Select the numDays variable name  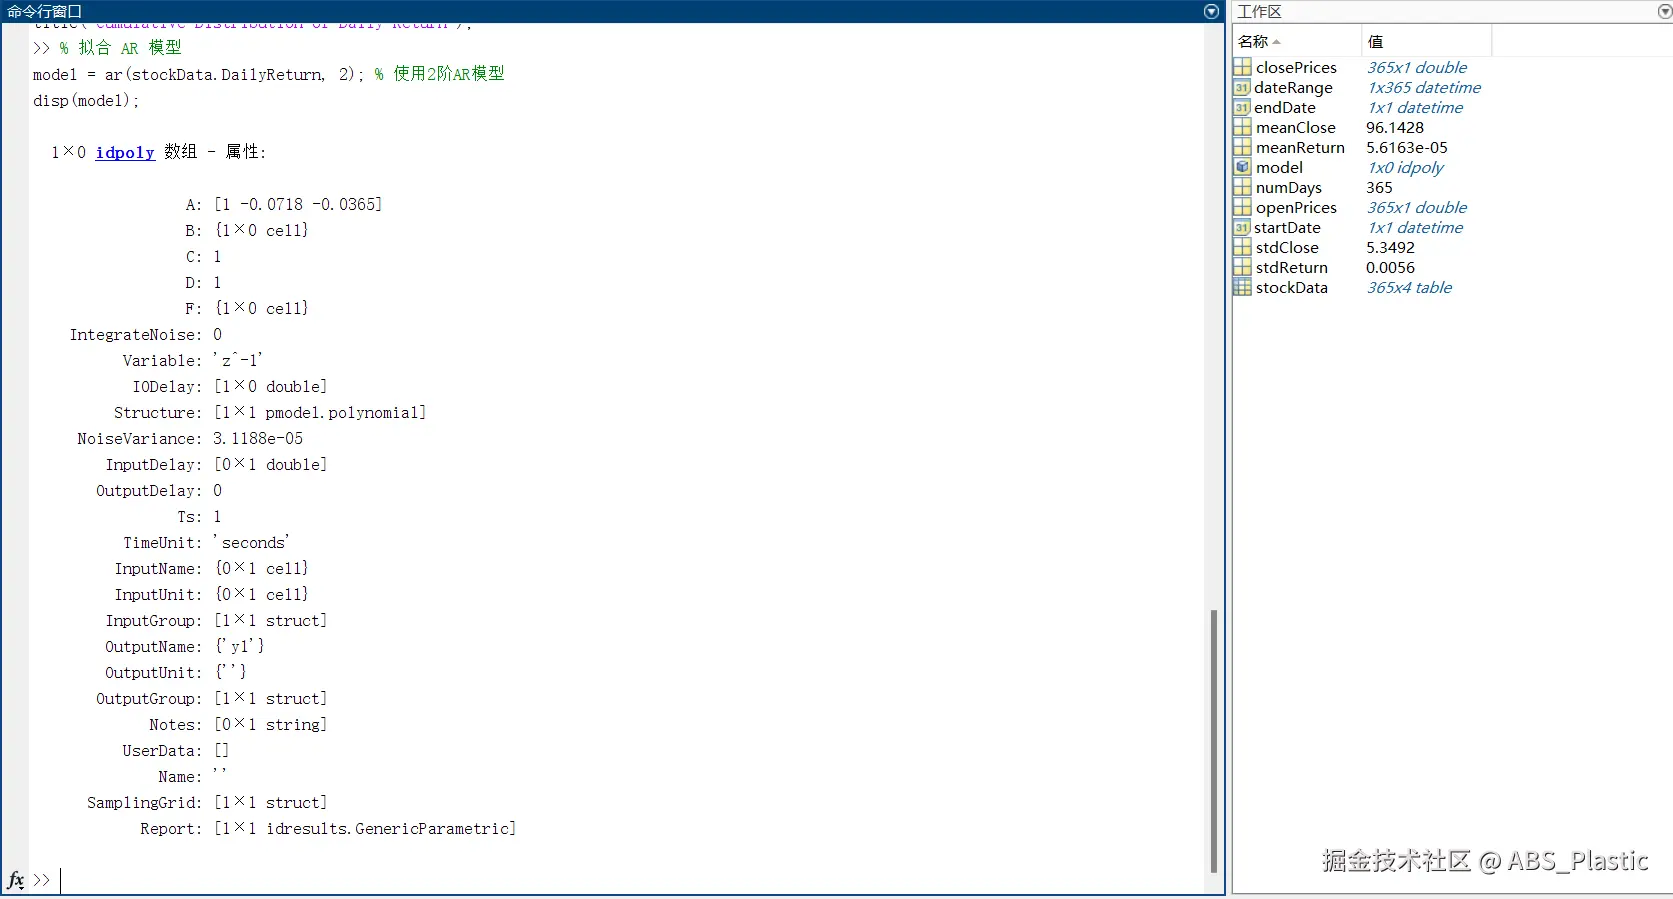(x=1288, y=187)
